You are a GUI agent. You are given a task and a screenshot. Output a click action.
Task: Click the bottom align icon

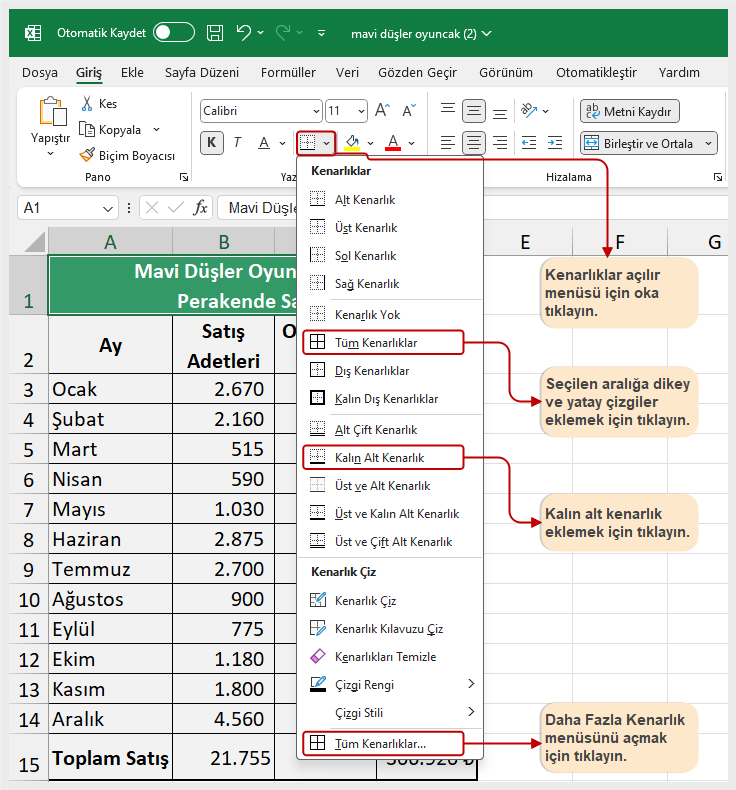tap(500, 112)
